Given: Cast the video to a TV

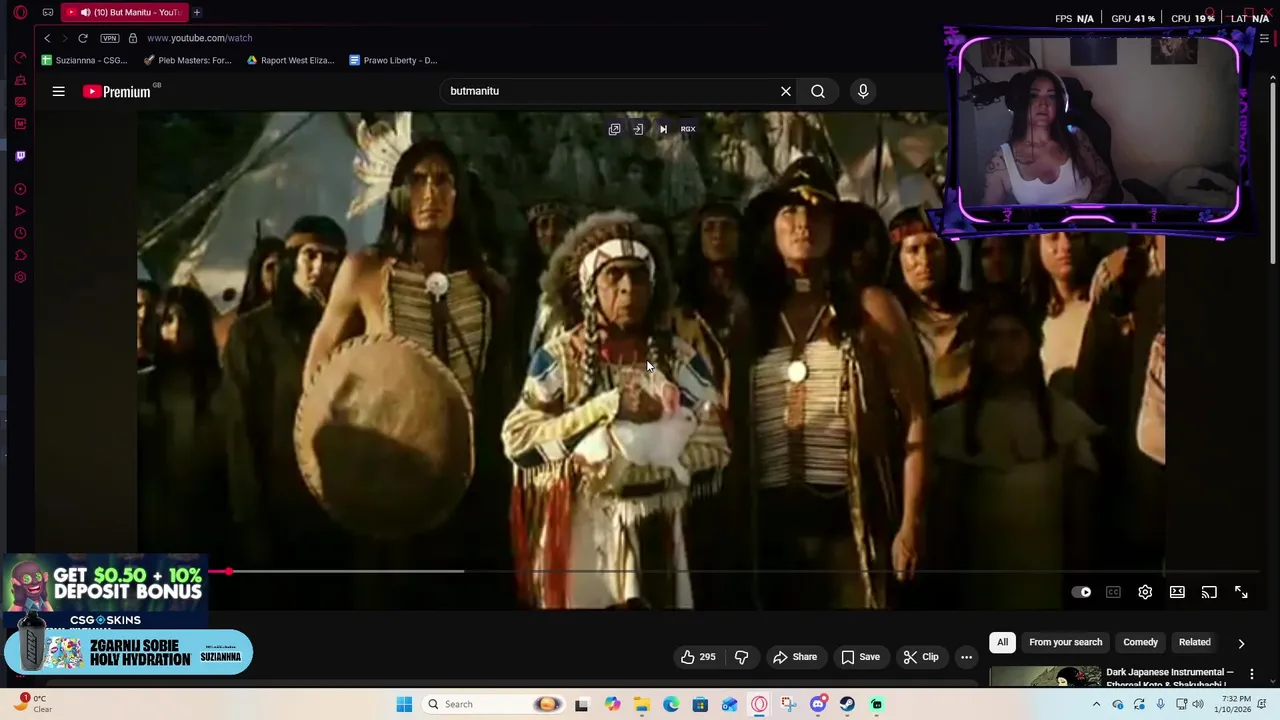Looking at the screenshot, I should coord(1209,592).
